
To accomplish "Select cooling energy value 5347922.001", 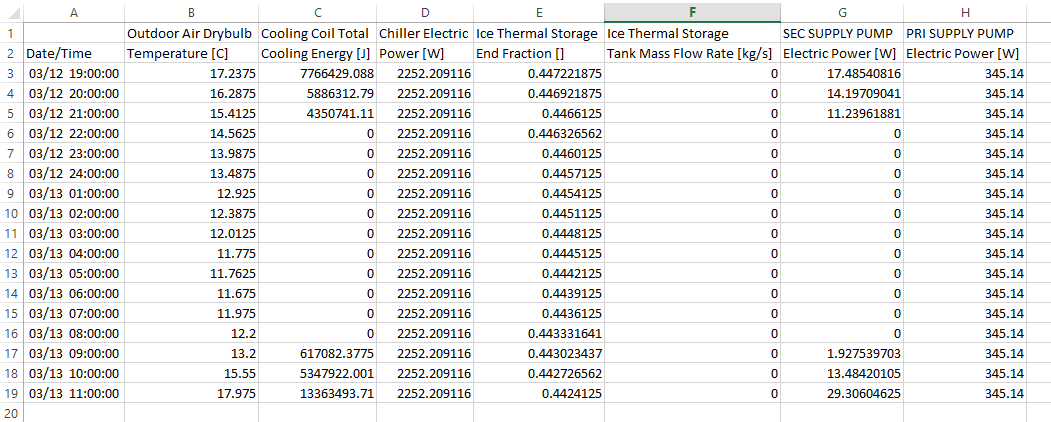I will pyautogui.click(x=317, y=373).
